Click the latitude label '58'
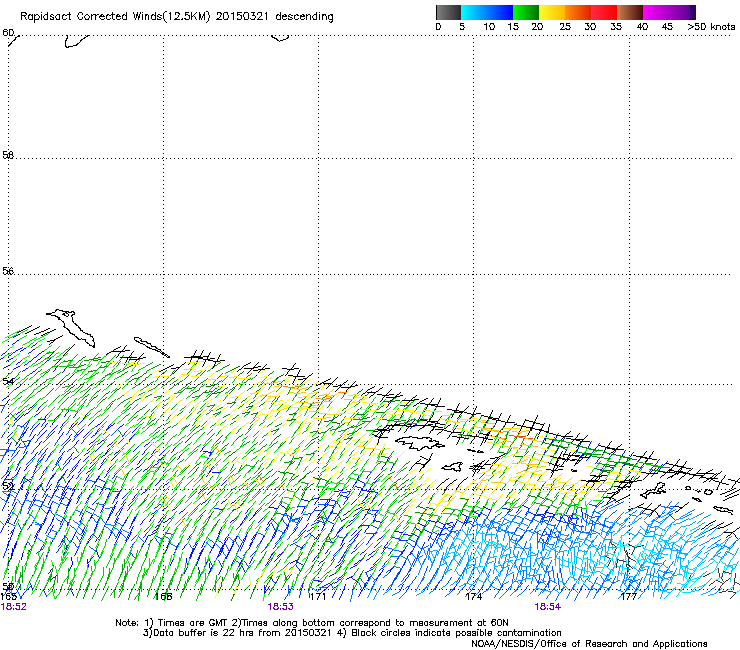Image resolution: width=740 pixels, height=650 pixels. click(x=8, y=155)
